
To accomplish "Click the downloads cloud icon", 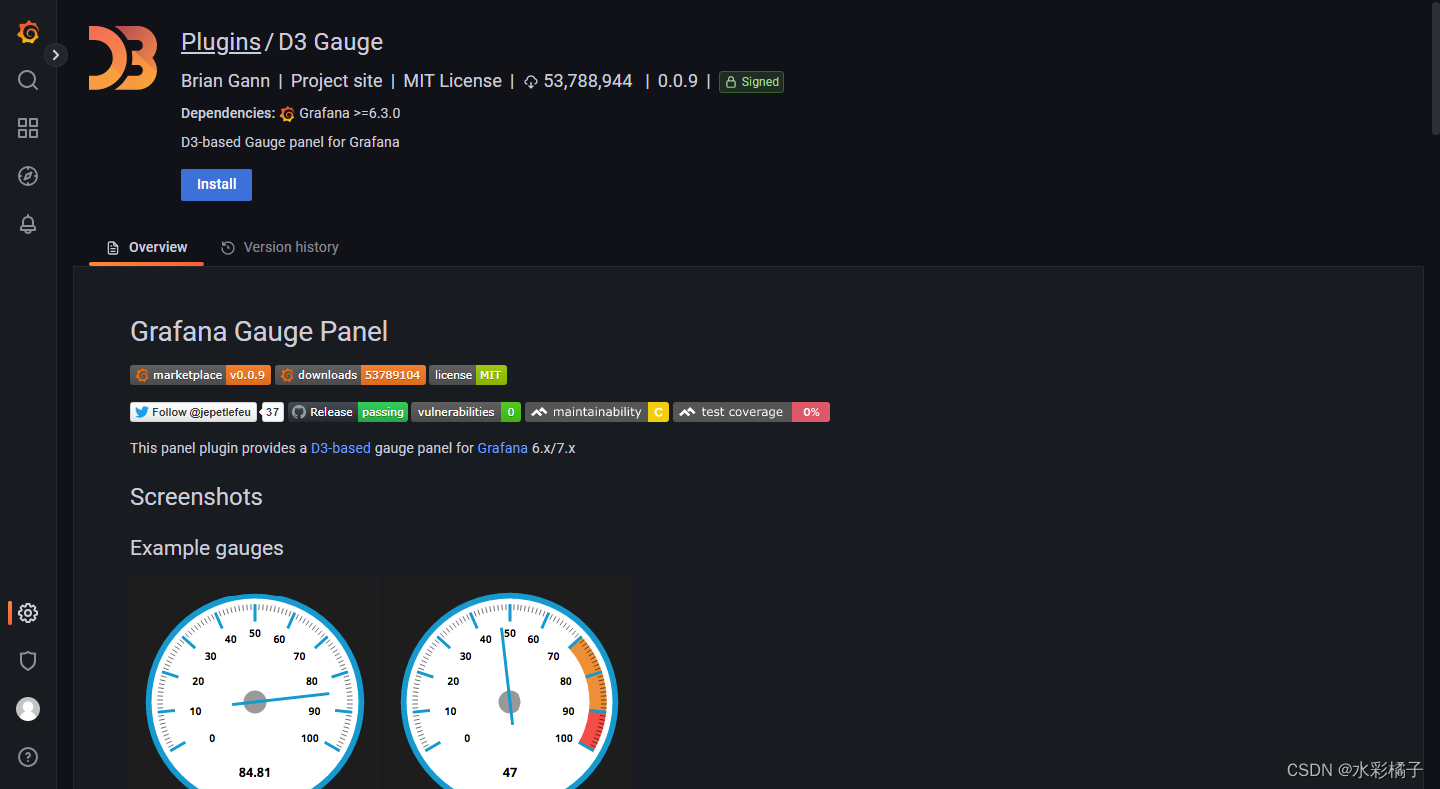I will pos(531,82).
